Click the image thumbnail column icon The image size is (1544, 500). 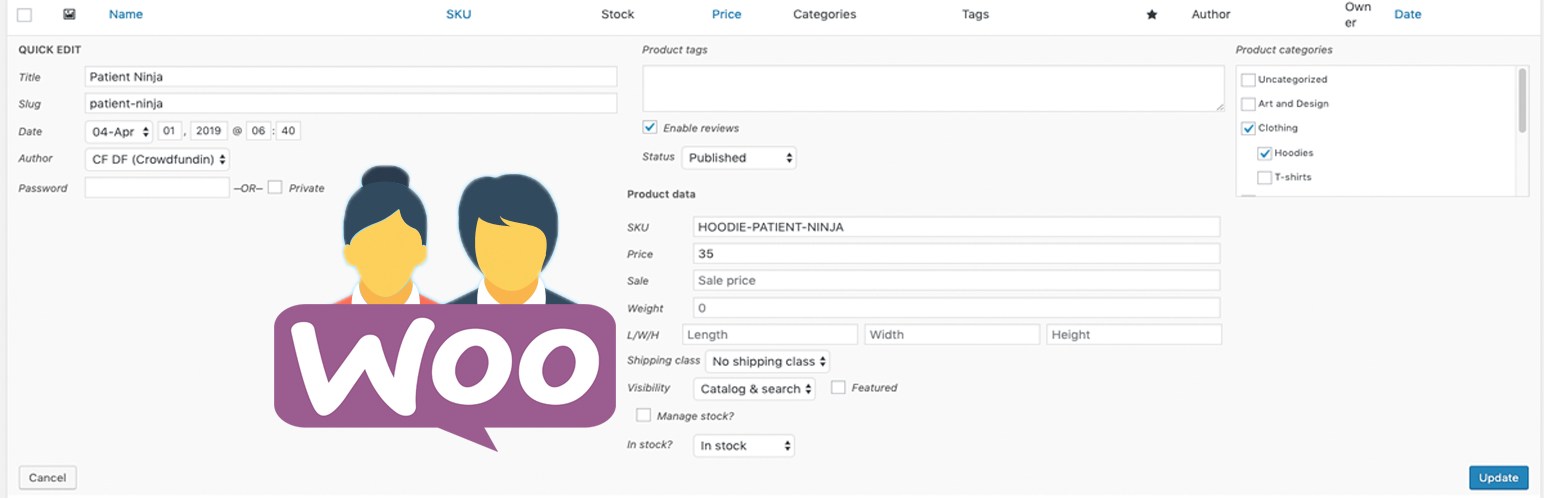(69, 15)
